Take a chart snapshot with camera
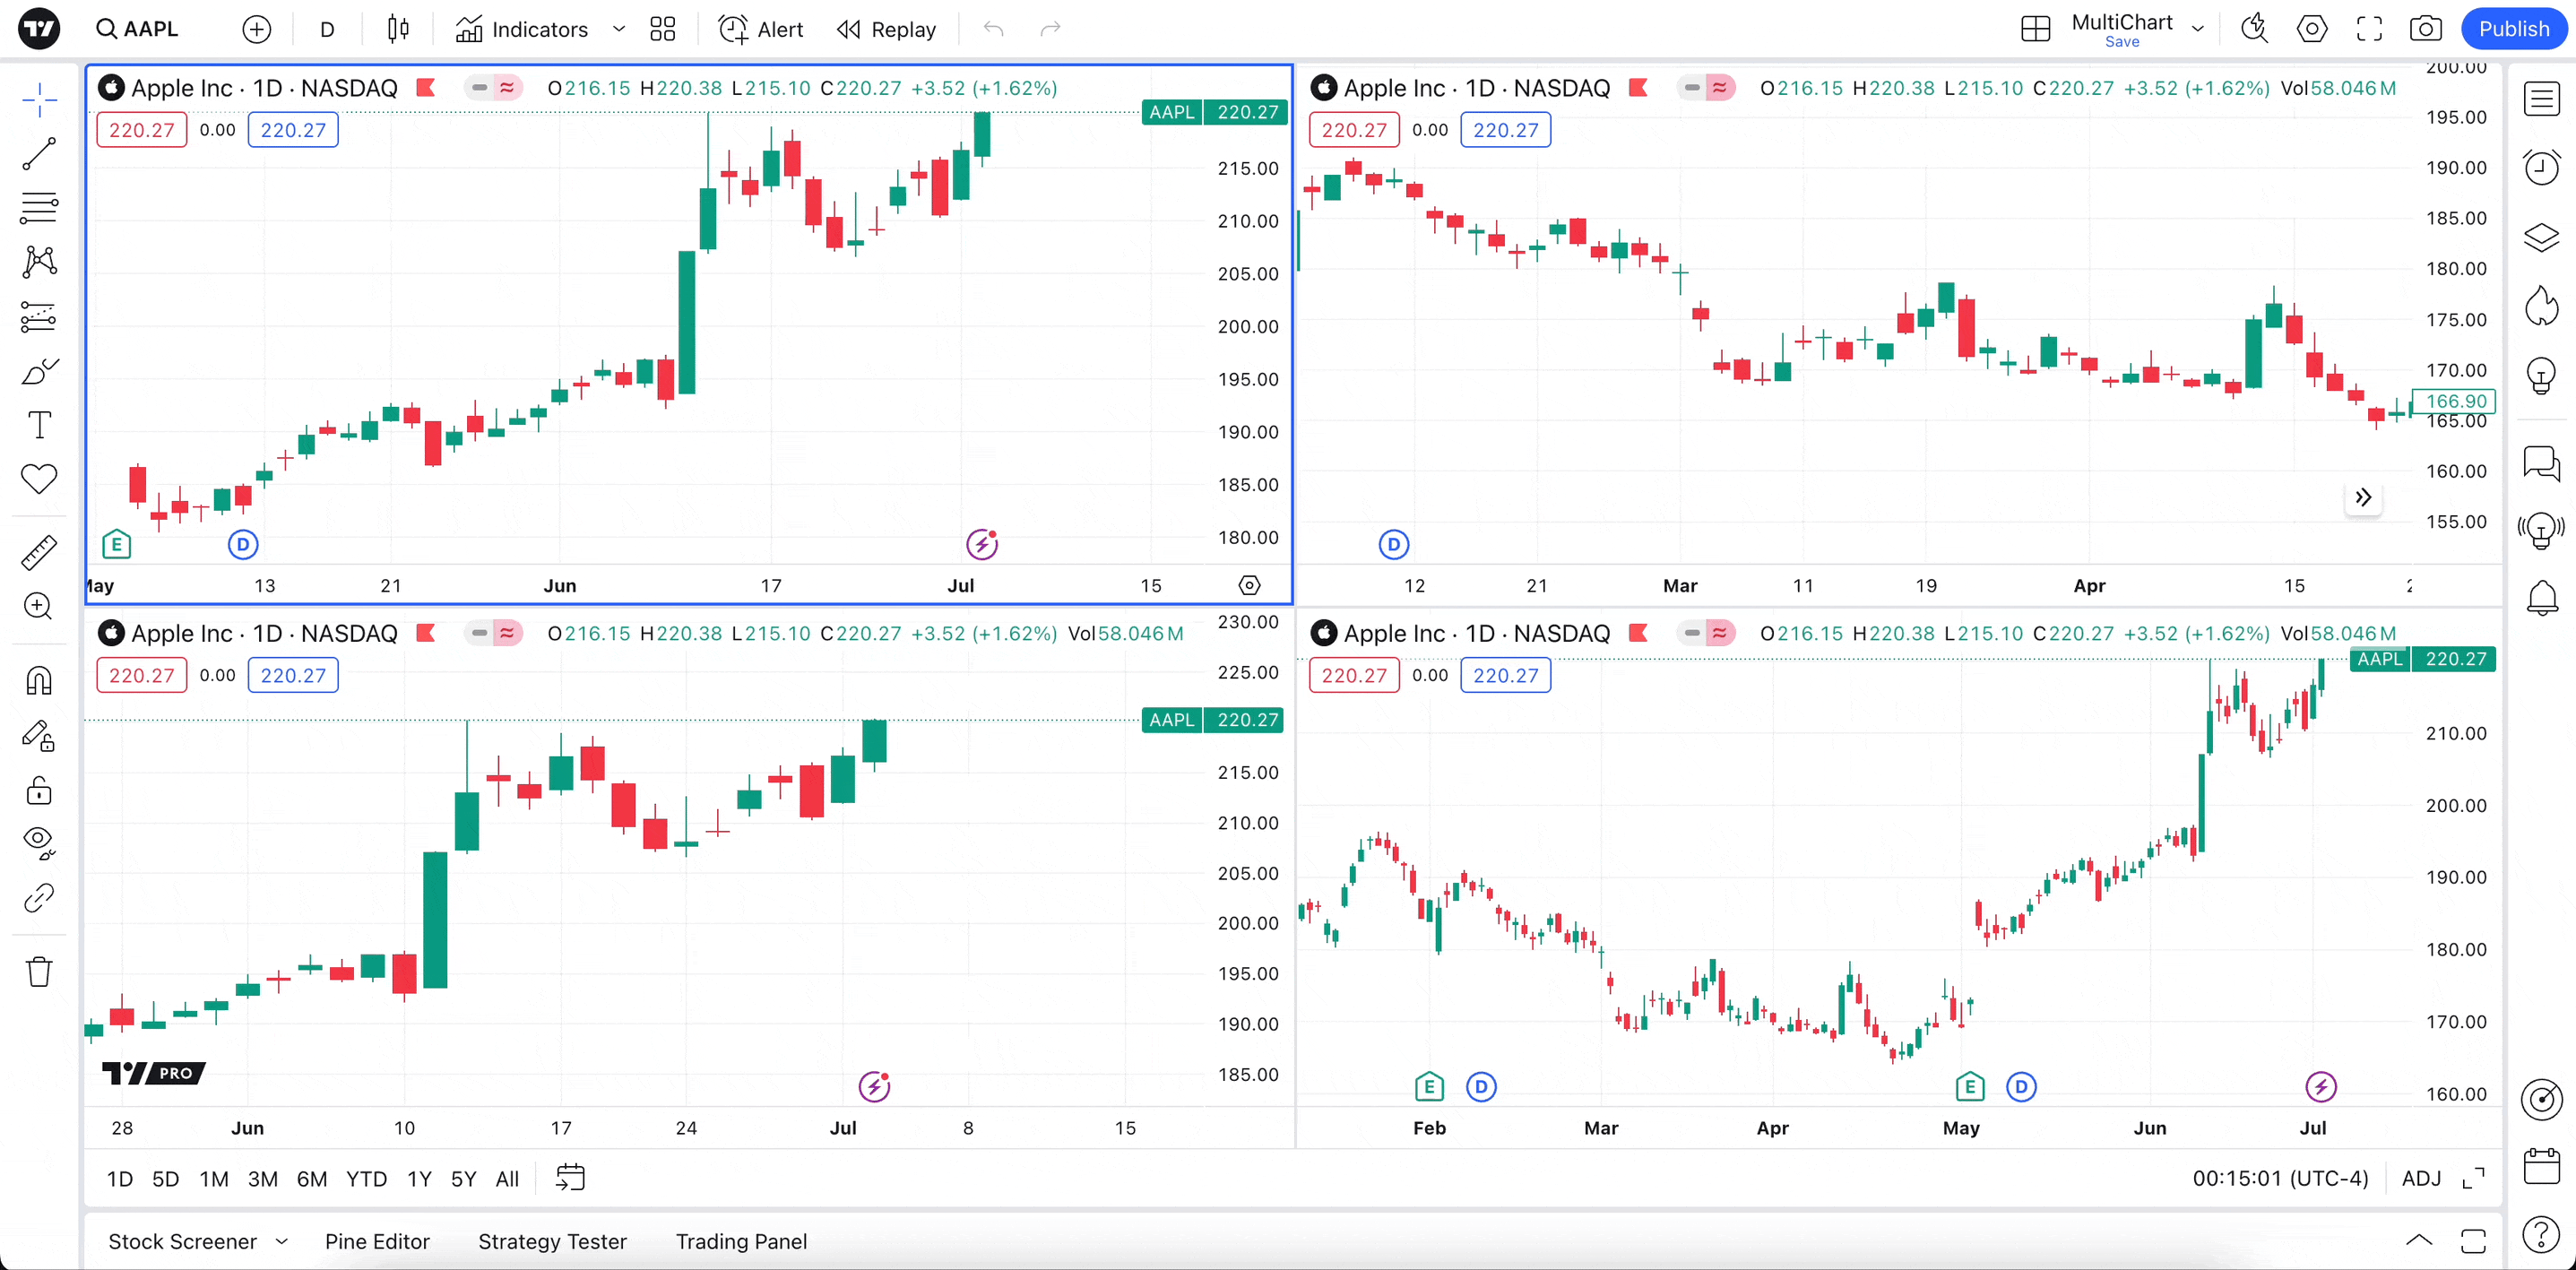The width and height of the screenshot is (2576, 1270). [x=2425, y=29]
